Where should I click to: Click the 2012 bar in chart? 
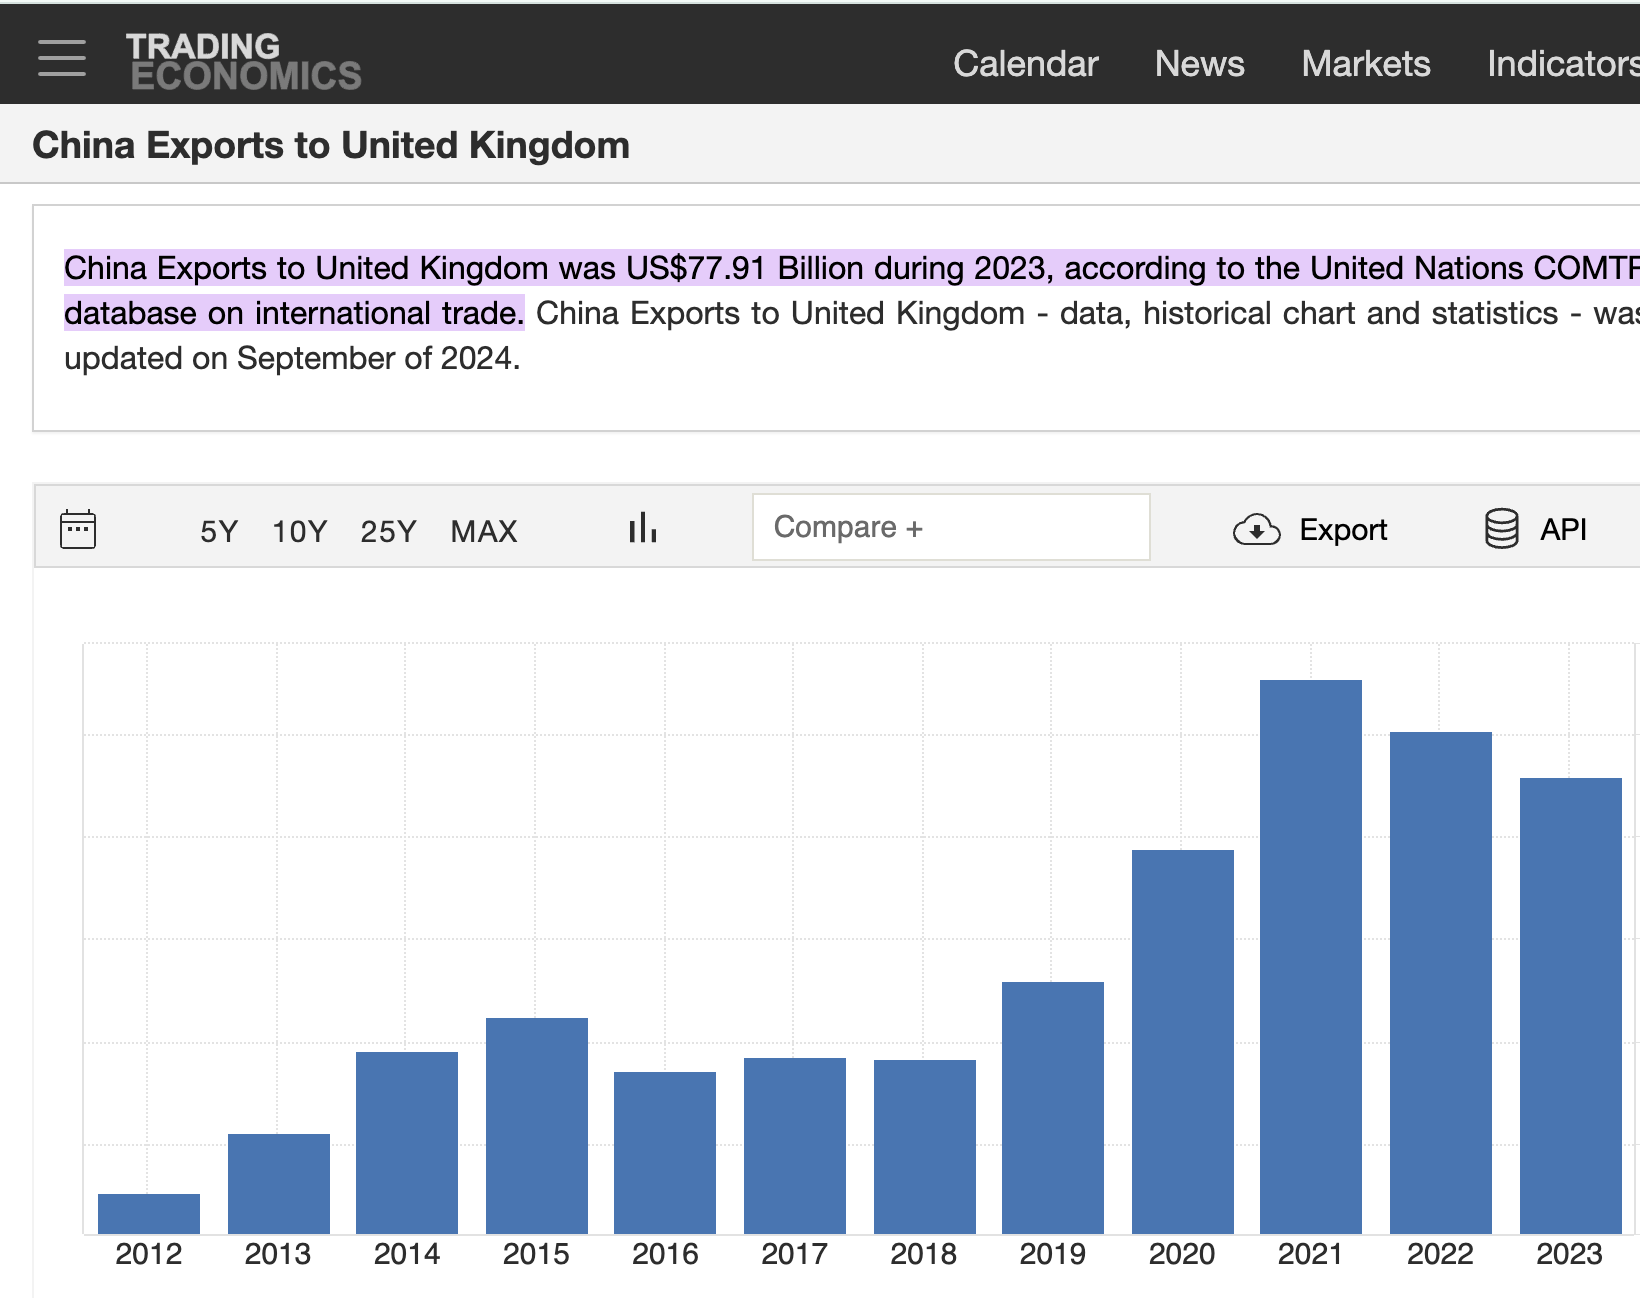149,1214
